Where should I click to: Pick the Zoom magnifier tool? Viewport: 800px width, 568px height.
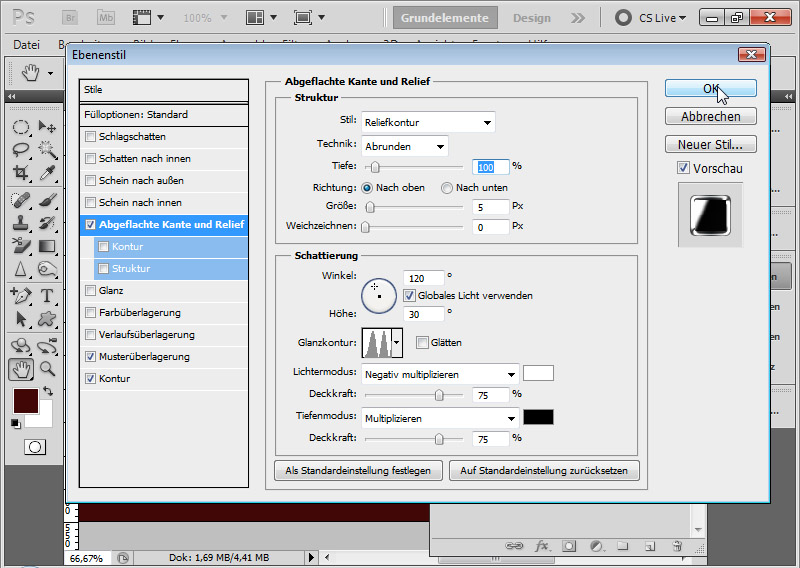(47, 369)
